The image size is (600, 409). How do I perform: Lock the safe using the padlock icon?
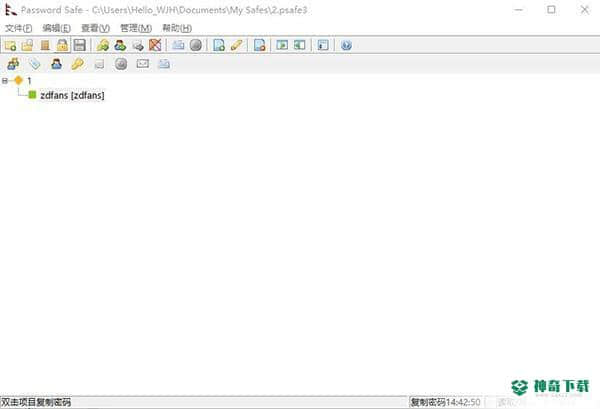coord(62,45)
